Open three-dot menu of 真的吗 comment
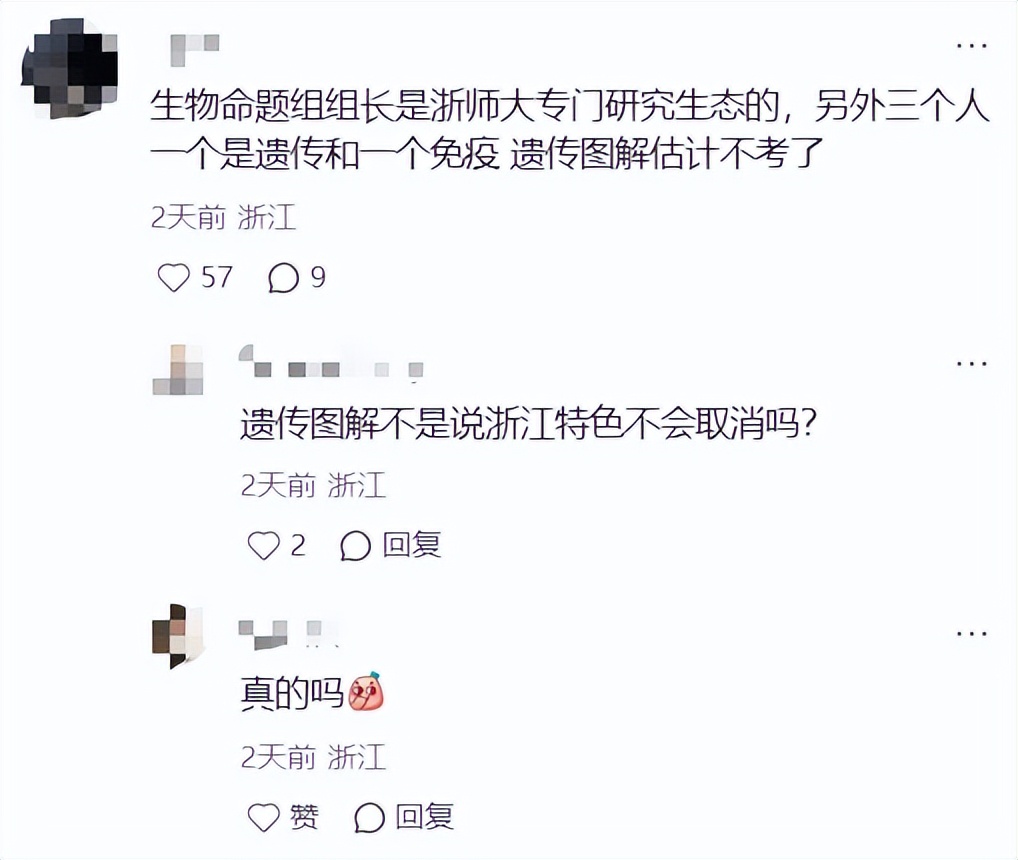Screen dimensions: 1018x860 pyautogui.click(x=972, y=633)
